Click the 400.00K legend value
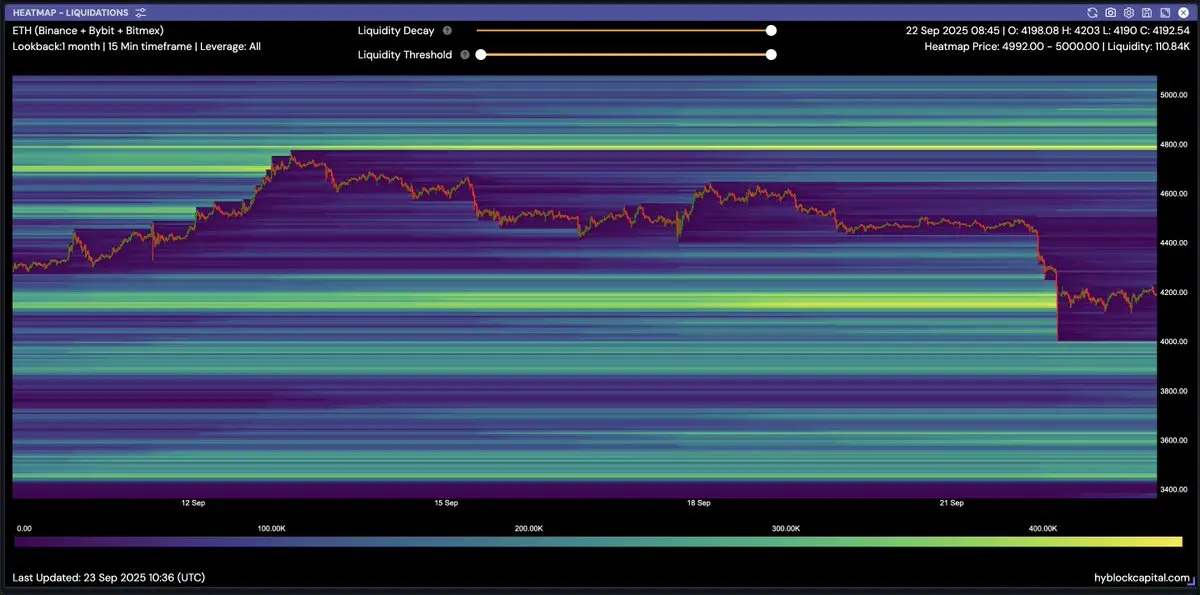 click(x=1043, y=527)
